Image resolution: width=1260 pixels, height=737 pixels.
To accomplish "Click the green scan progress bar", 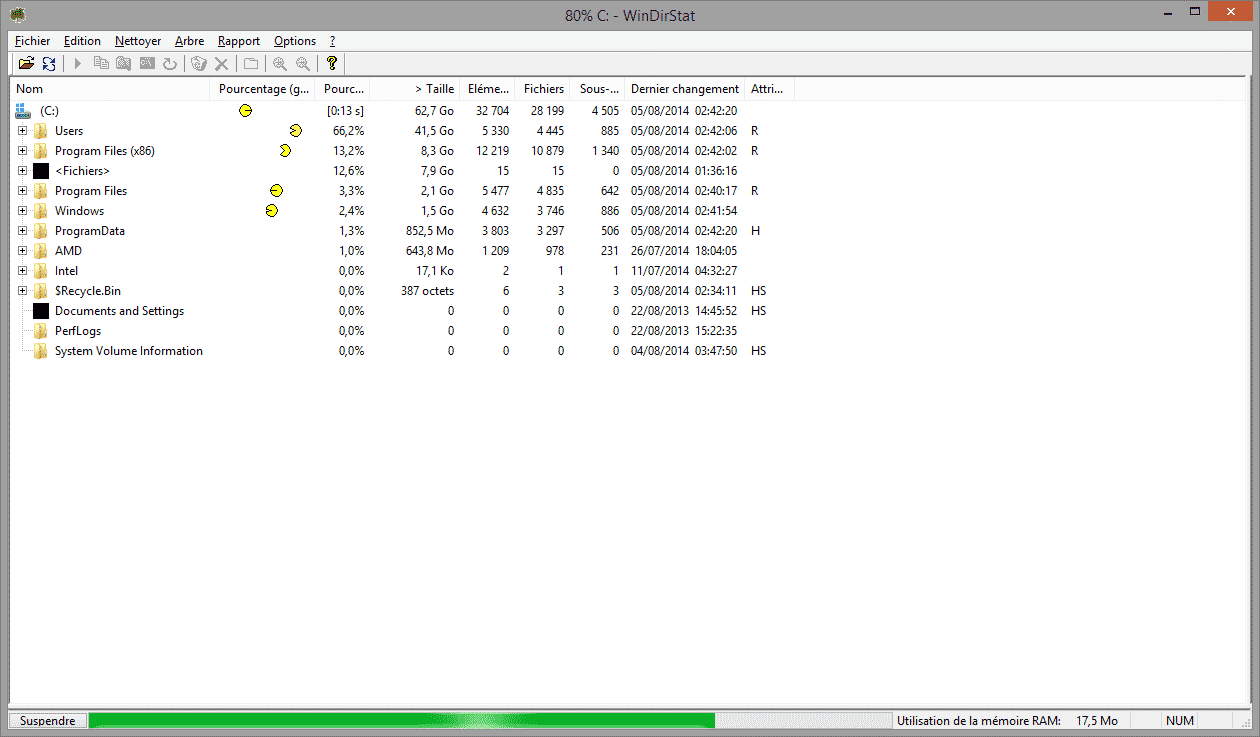I will 400,720.
